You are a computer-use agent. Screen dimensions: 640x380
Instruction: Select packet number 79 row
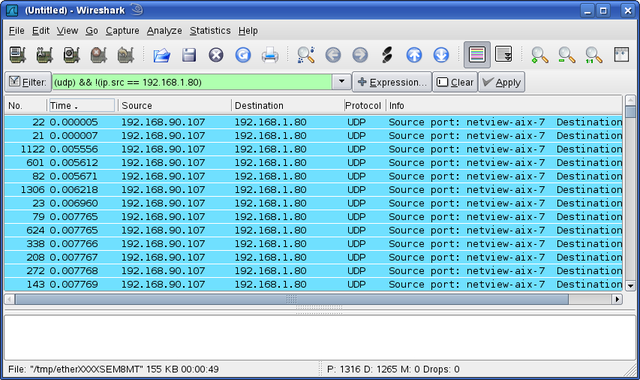point(313,216)
